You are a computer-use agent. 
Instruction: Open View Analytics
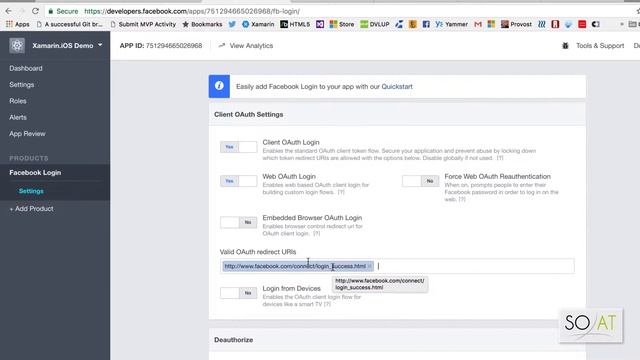pyautogui.click(x=251, y=46)
